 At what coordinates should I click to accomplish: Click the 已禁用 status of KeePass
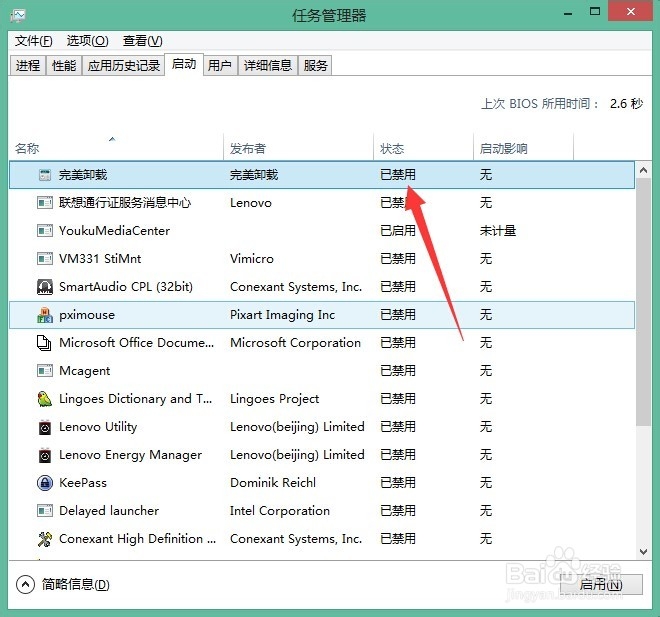point(398,483)
